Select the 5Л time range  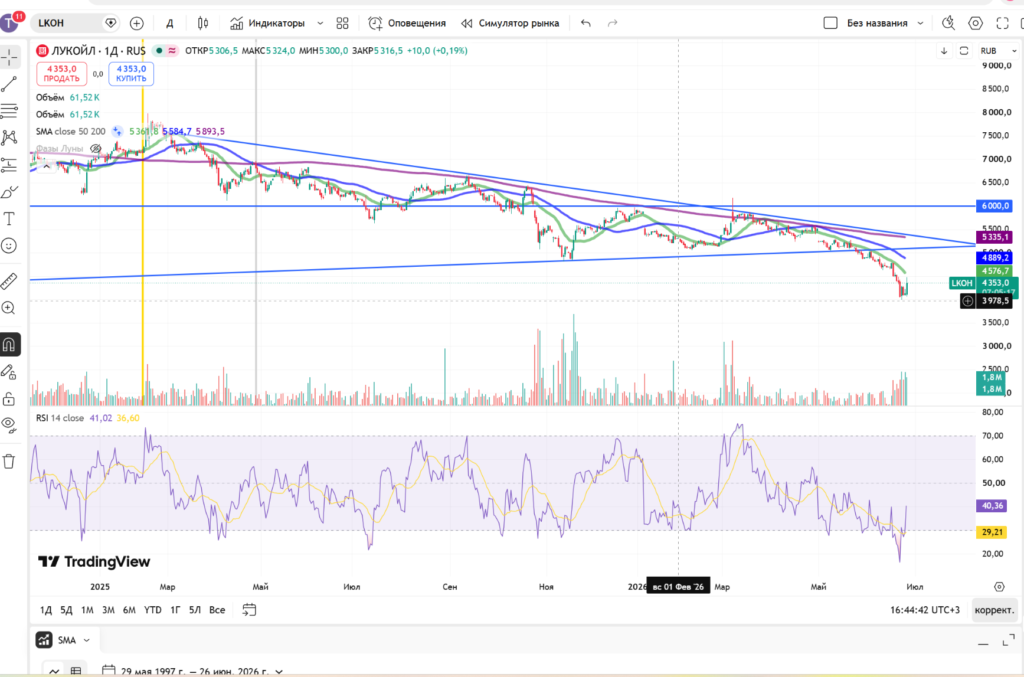[x=195, y=610]
